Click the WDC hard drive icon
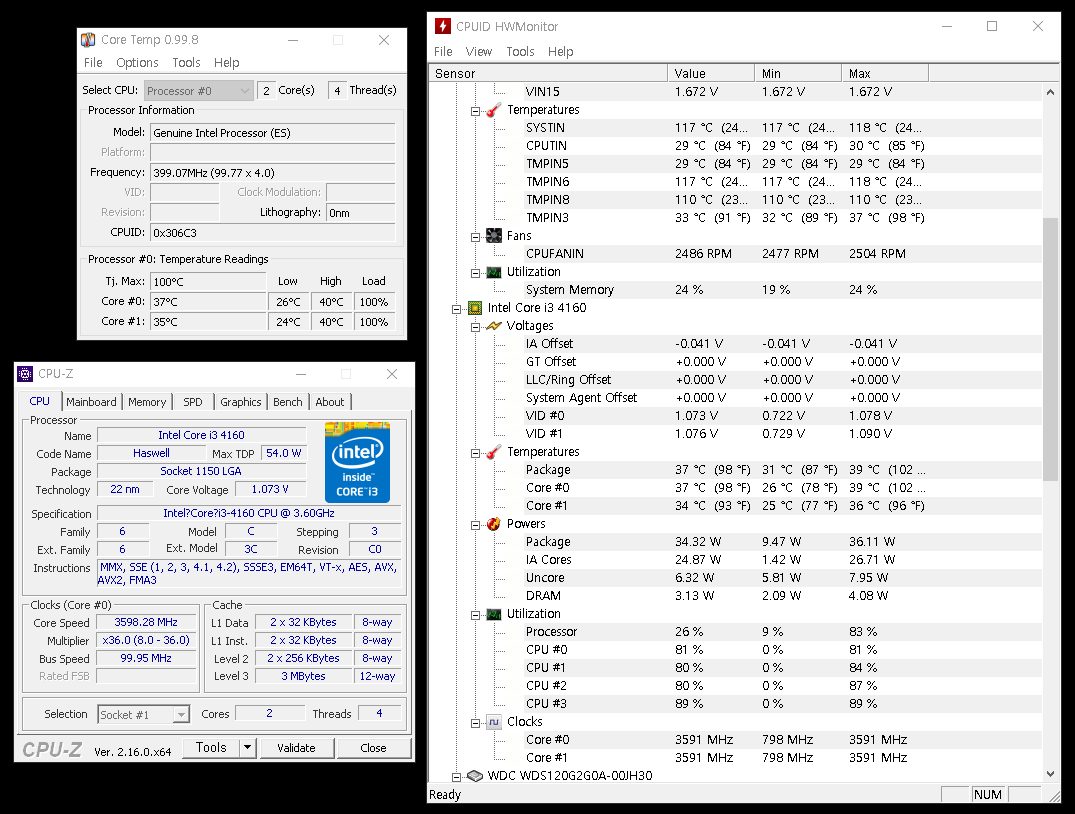Screen dimensions: 1075x814 point(475,776)
